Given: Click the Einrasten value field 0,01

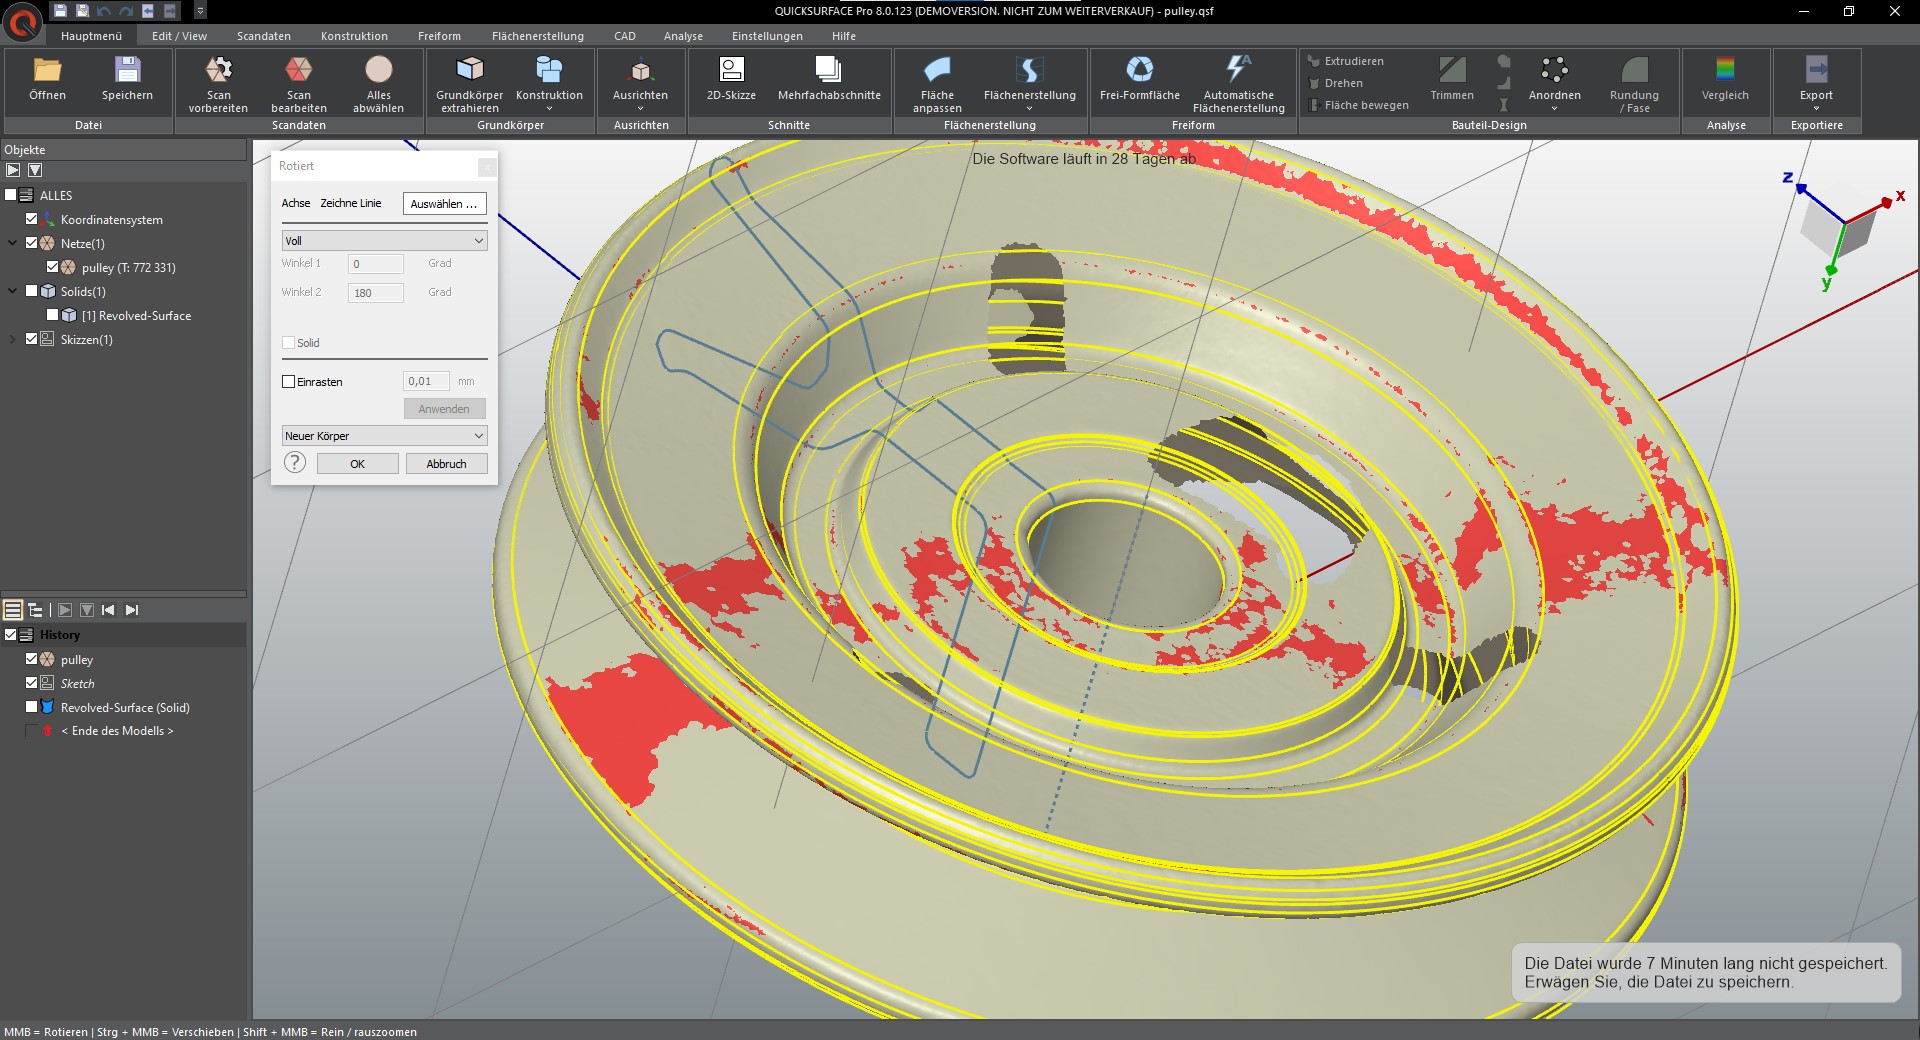Looking at the screenshot, I should pyautogui.click(x=426, y=381).
